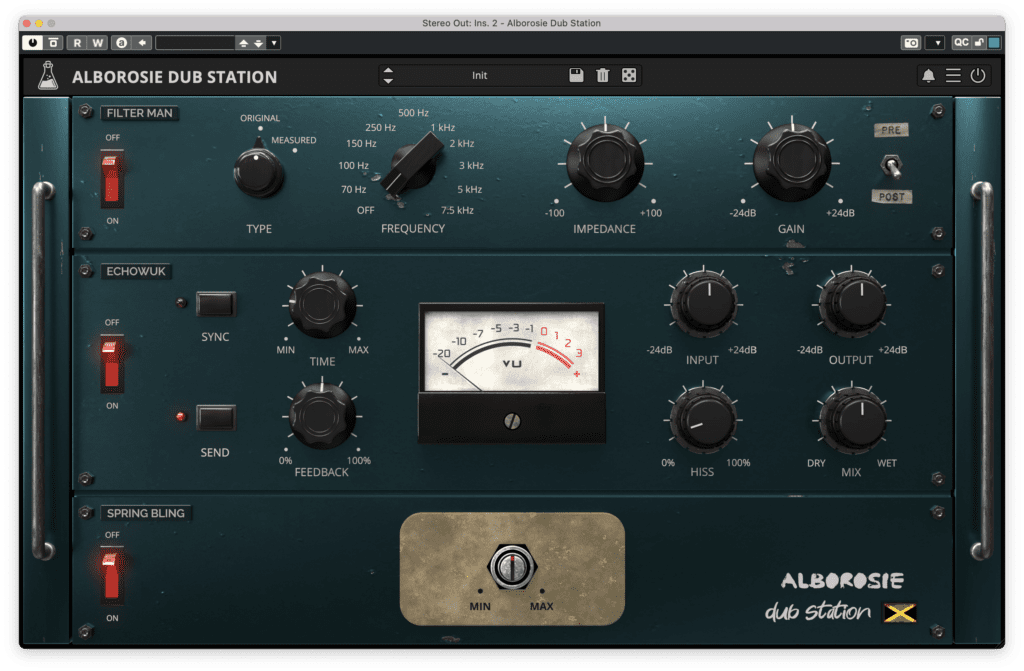
Task: Click the automation 'a' circle icon
Action: (x=121, y=43)
